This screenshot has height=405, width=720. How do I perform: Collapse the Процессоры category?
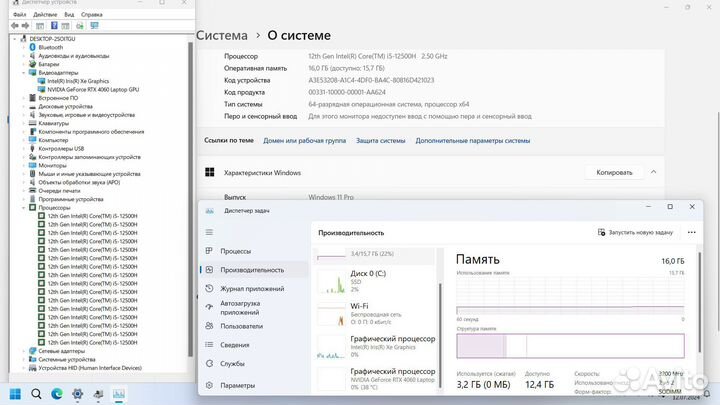pyautogui.click(x=24, y=208)
